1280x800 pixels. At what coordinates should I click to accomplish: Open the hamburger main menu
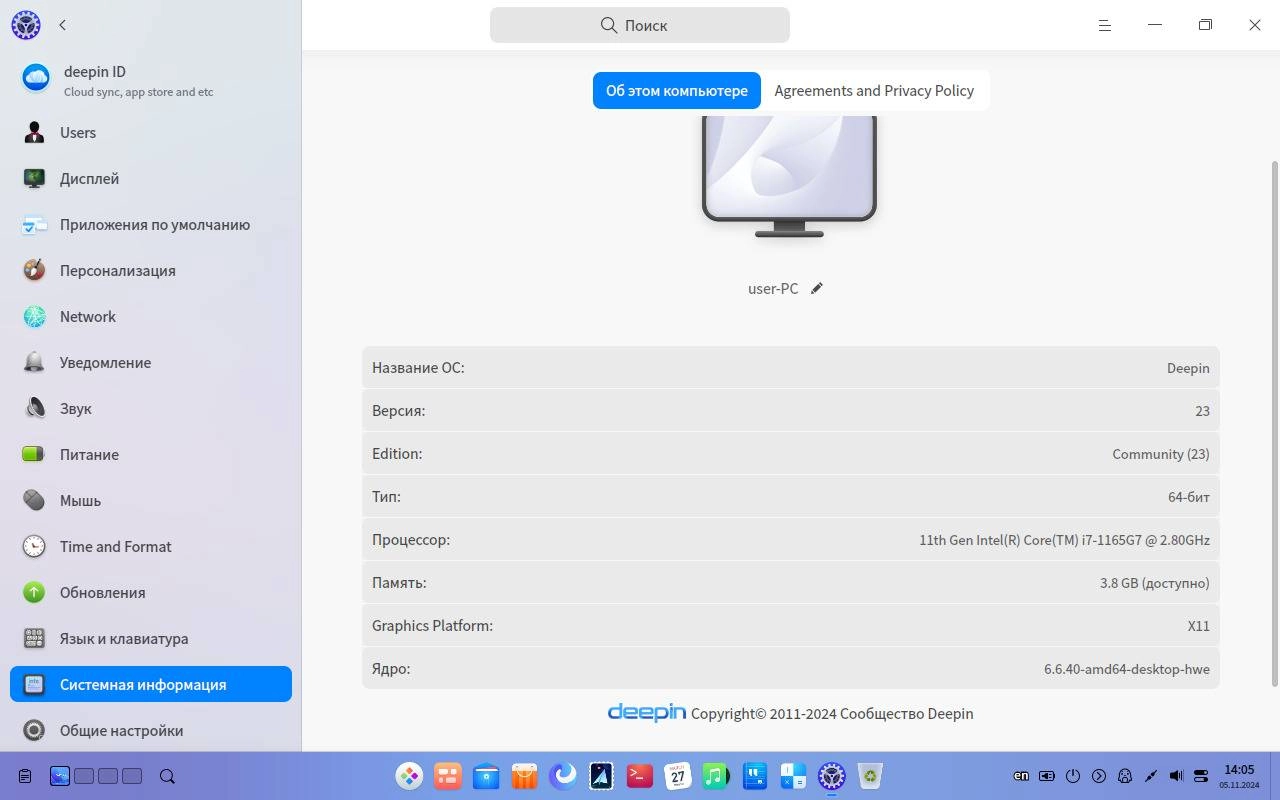pos(1105,25)
